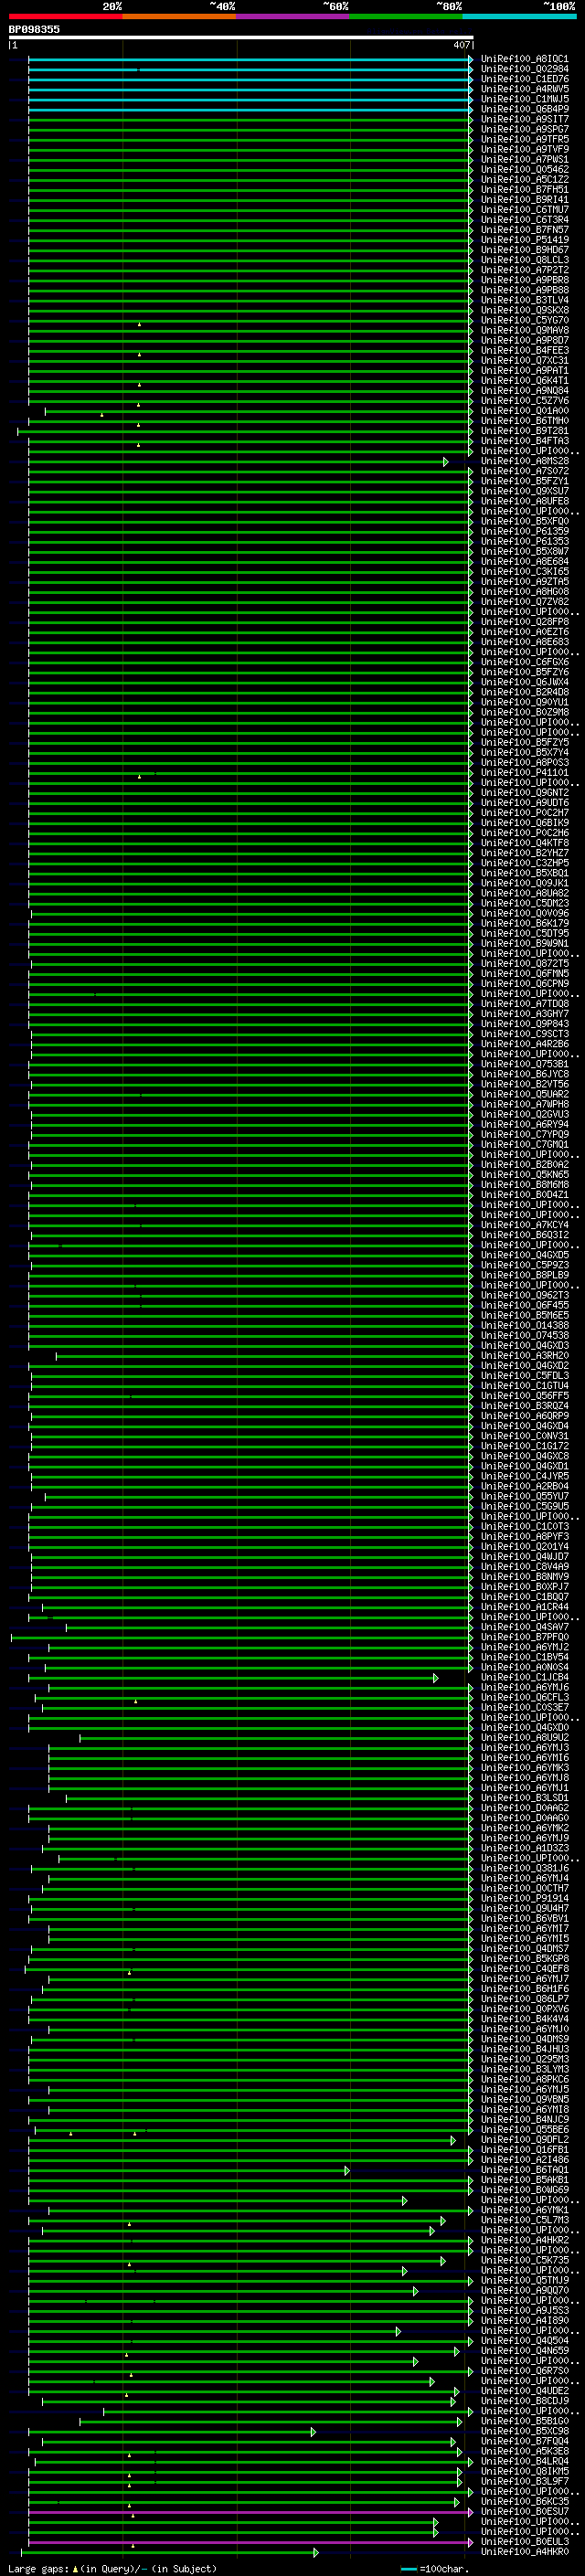Click the green ~80% identity scale segment
This screenshot has width=585, height=2576.
406,16
